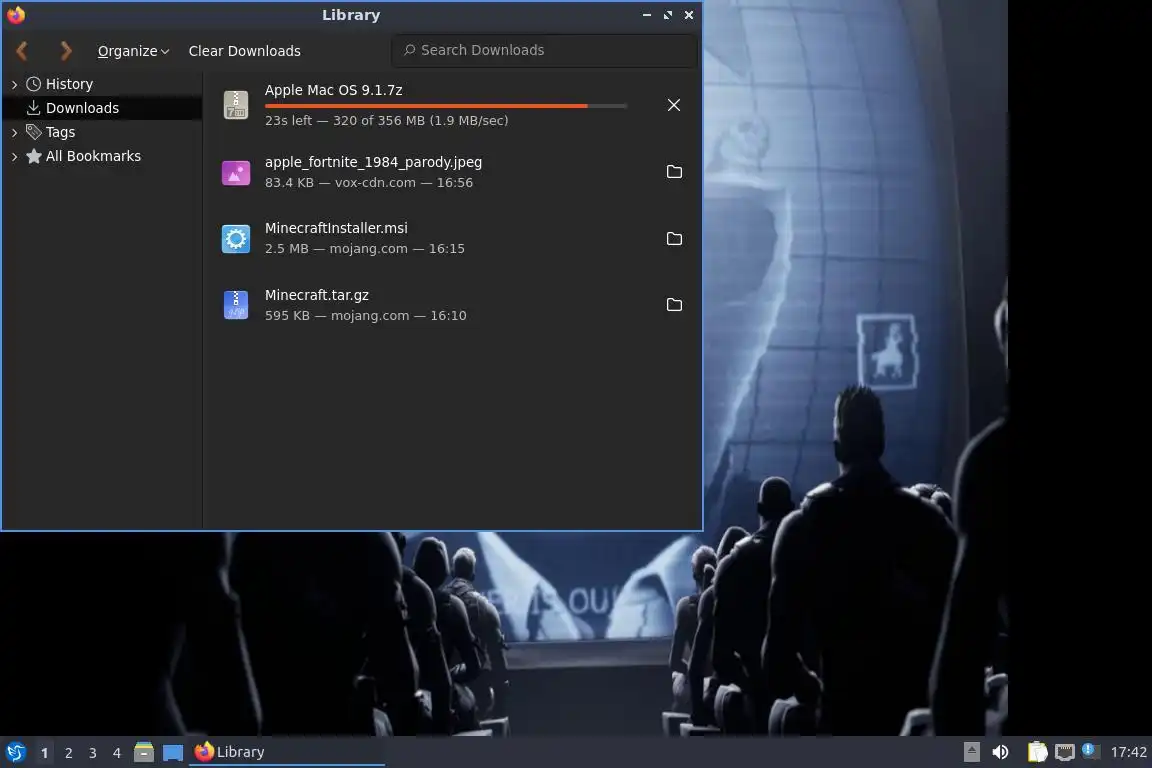
Task: Click the '2.5 MB — mojang.com — 16:15' details
Action: coord(364,248)
